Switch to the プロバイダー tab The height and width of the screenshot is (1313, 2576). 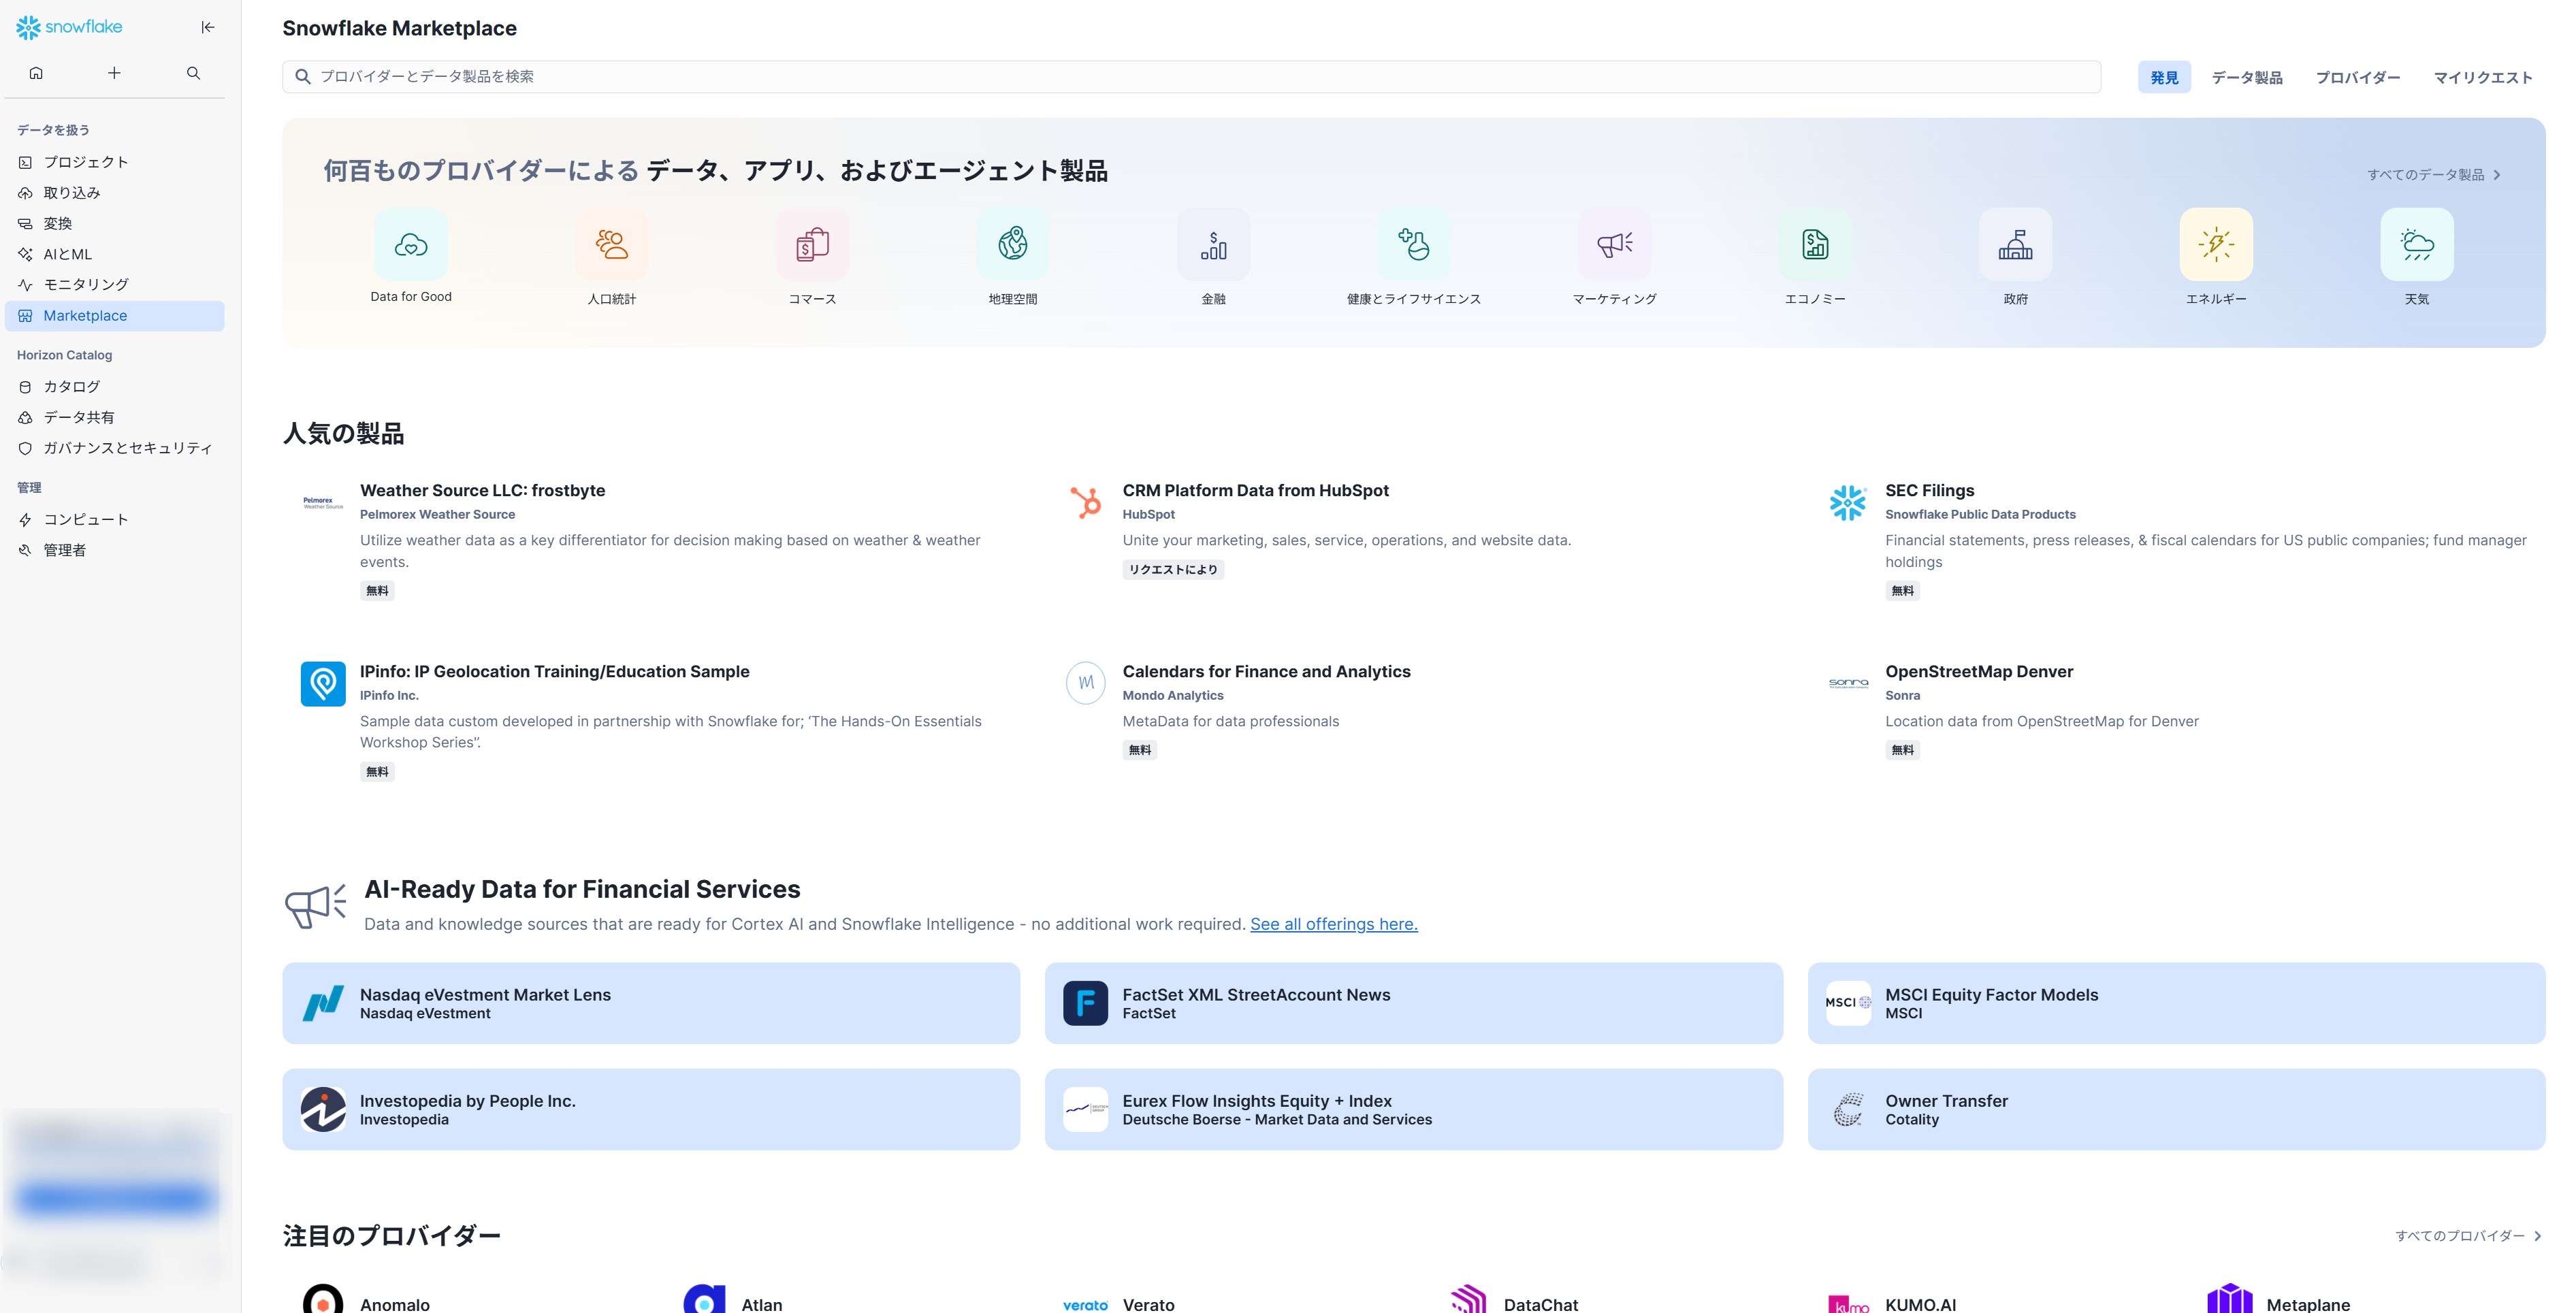pos(2357,78)
